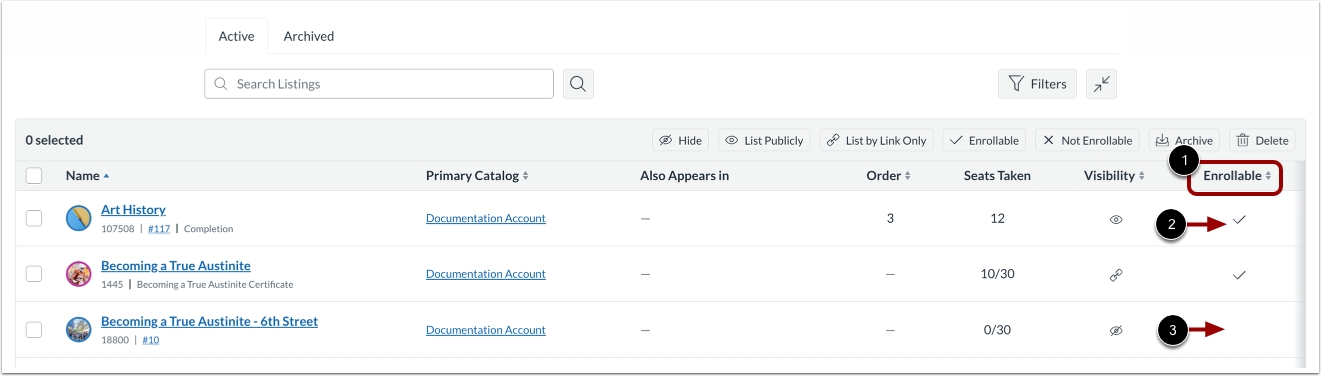Sort by the Enrollable column header

(x=1237, y=176)
